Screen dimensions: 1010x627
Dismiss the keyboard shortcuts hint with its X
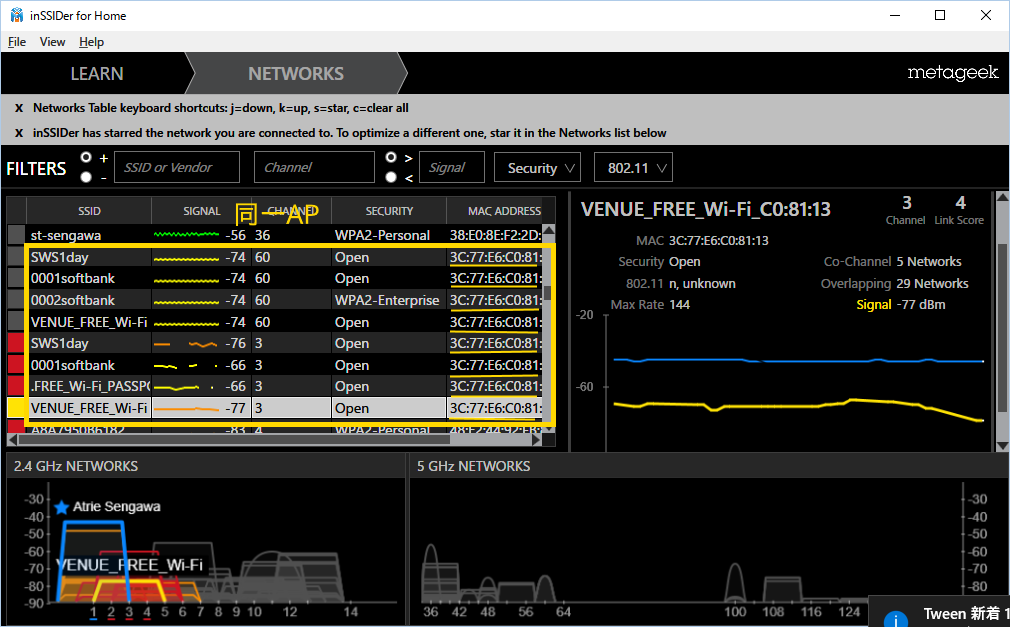(19, 108)
